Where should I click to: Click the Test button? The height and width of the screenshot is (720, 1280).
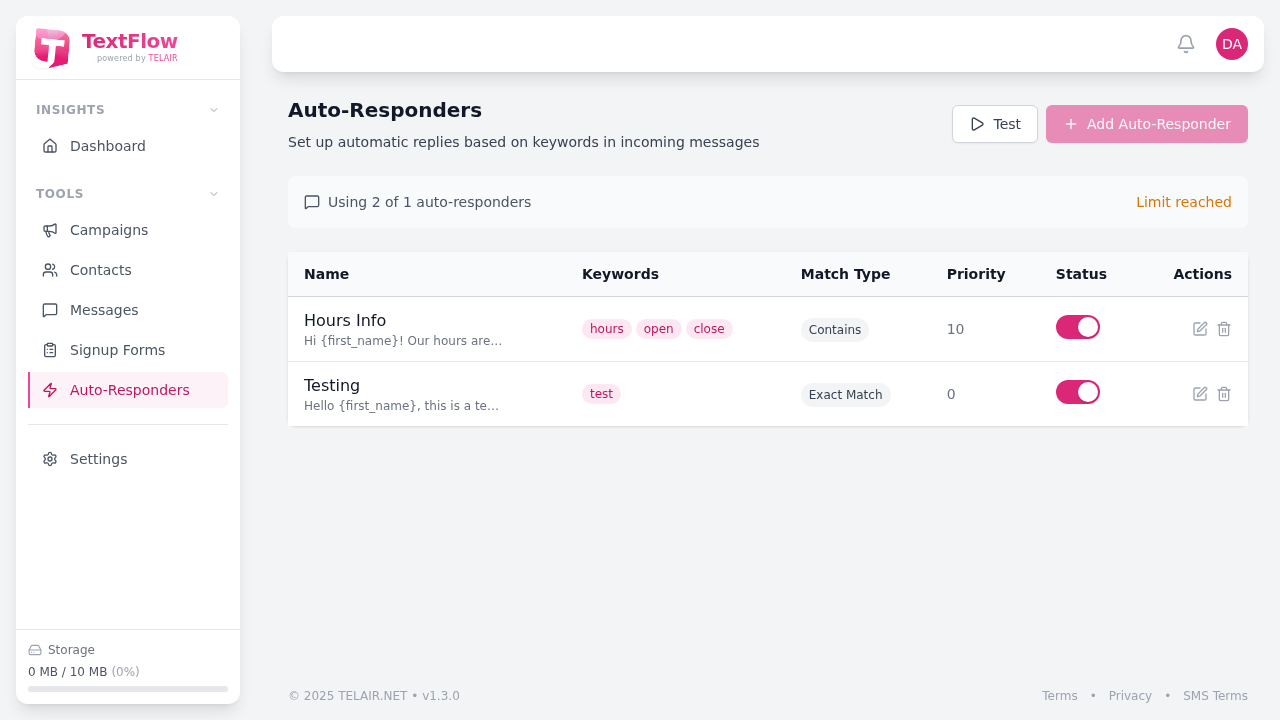pos(994,124)
